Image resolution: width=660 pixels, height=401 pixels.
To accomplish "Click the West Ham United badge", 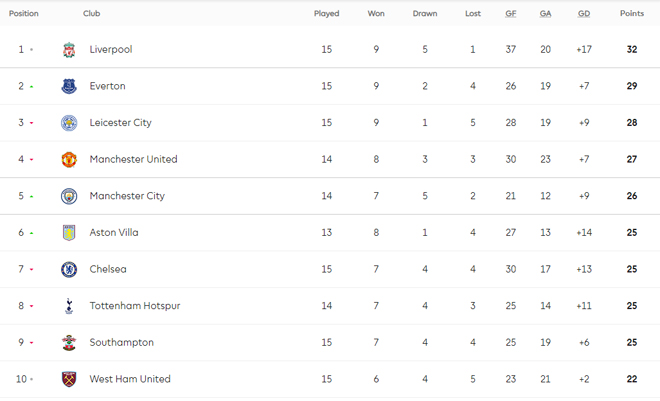I will click(69, 379).
